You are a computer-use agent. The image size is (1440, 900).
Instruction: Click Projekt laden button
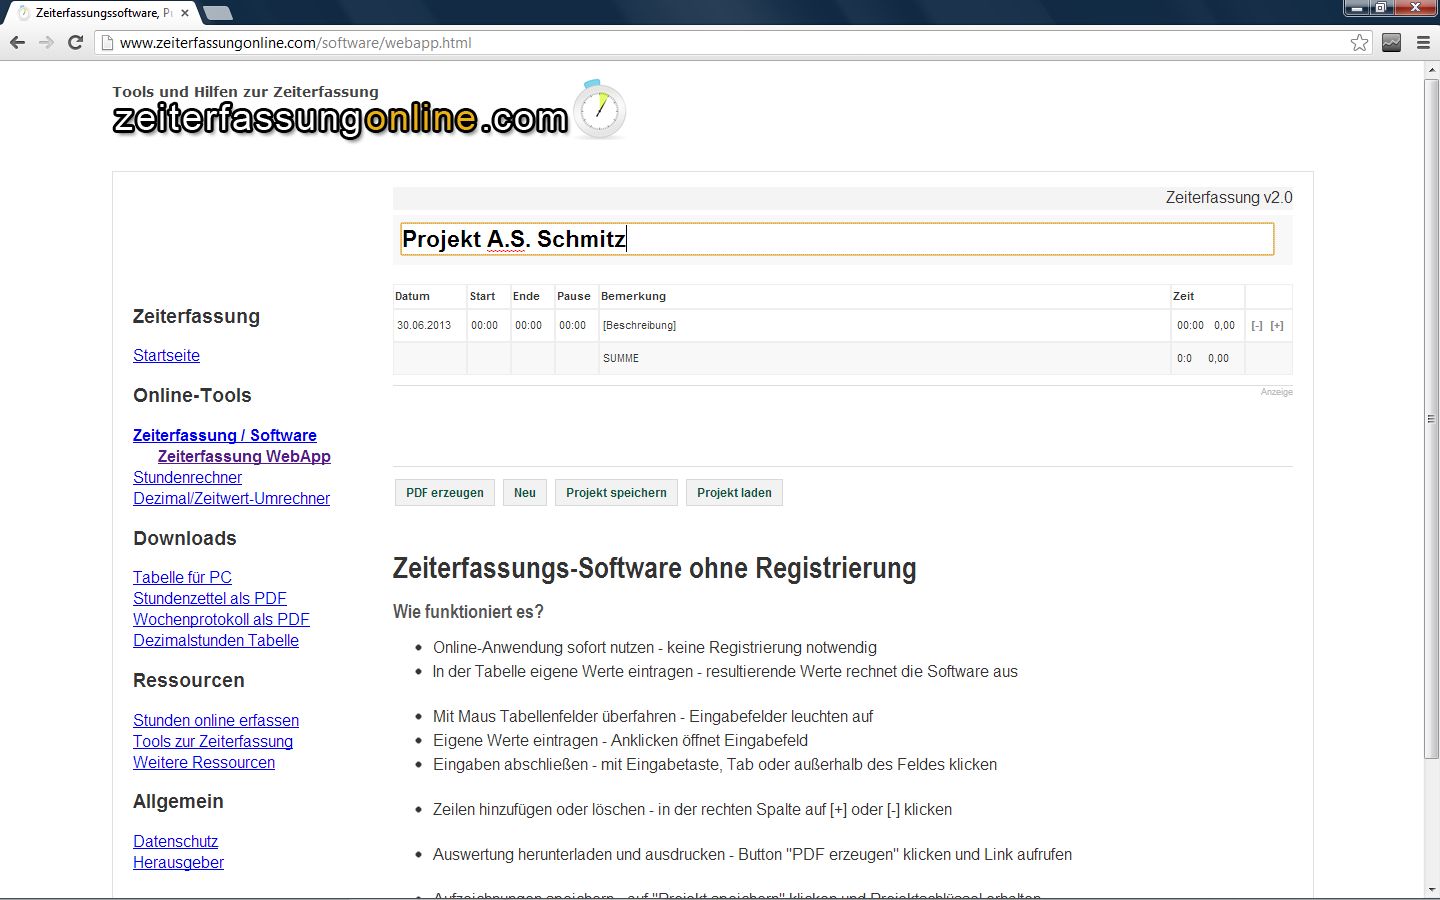tap(734, 493)
